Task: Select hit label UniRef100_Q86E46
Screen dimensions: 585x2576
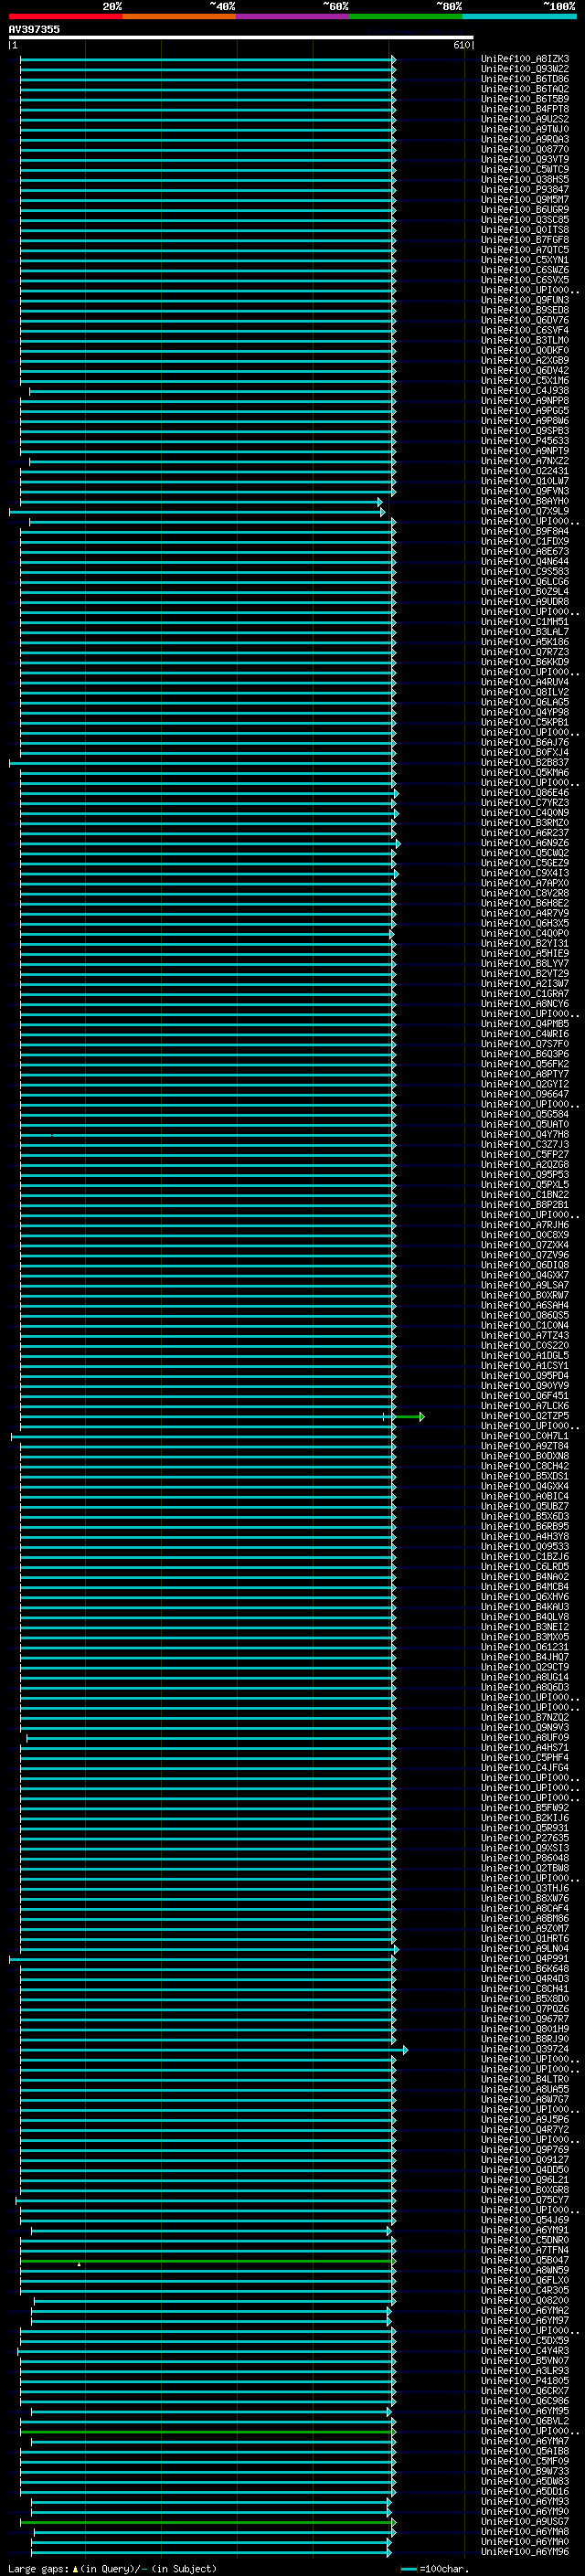Action: pos(524,793)
